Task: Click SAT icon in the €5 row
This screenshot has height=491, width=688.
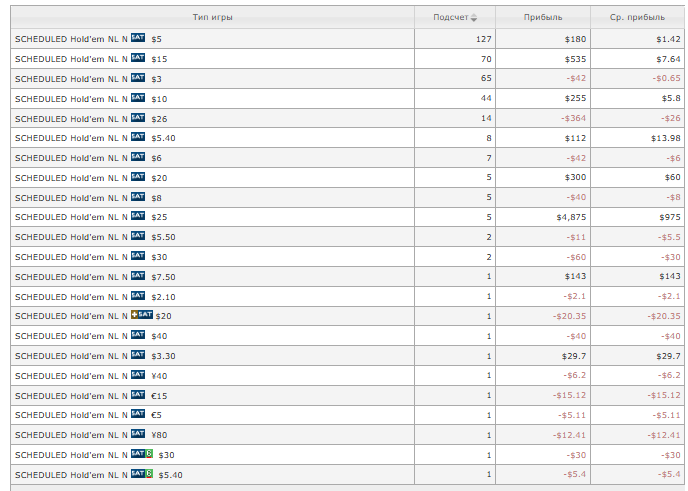Action: (x=138, y=414)
